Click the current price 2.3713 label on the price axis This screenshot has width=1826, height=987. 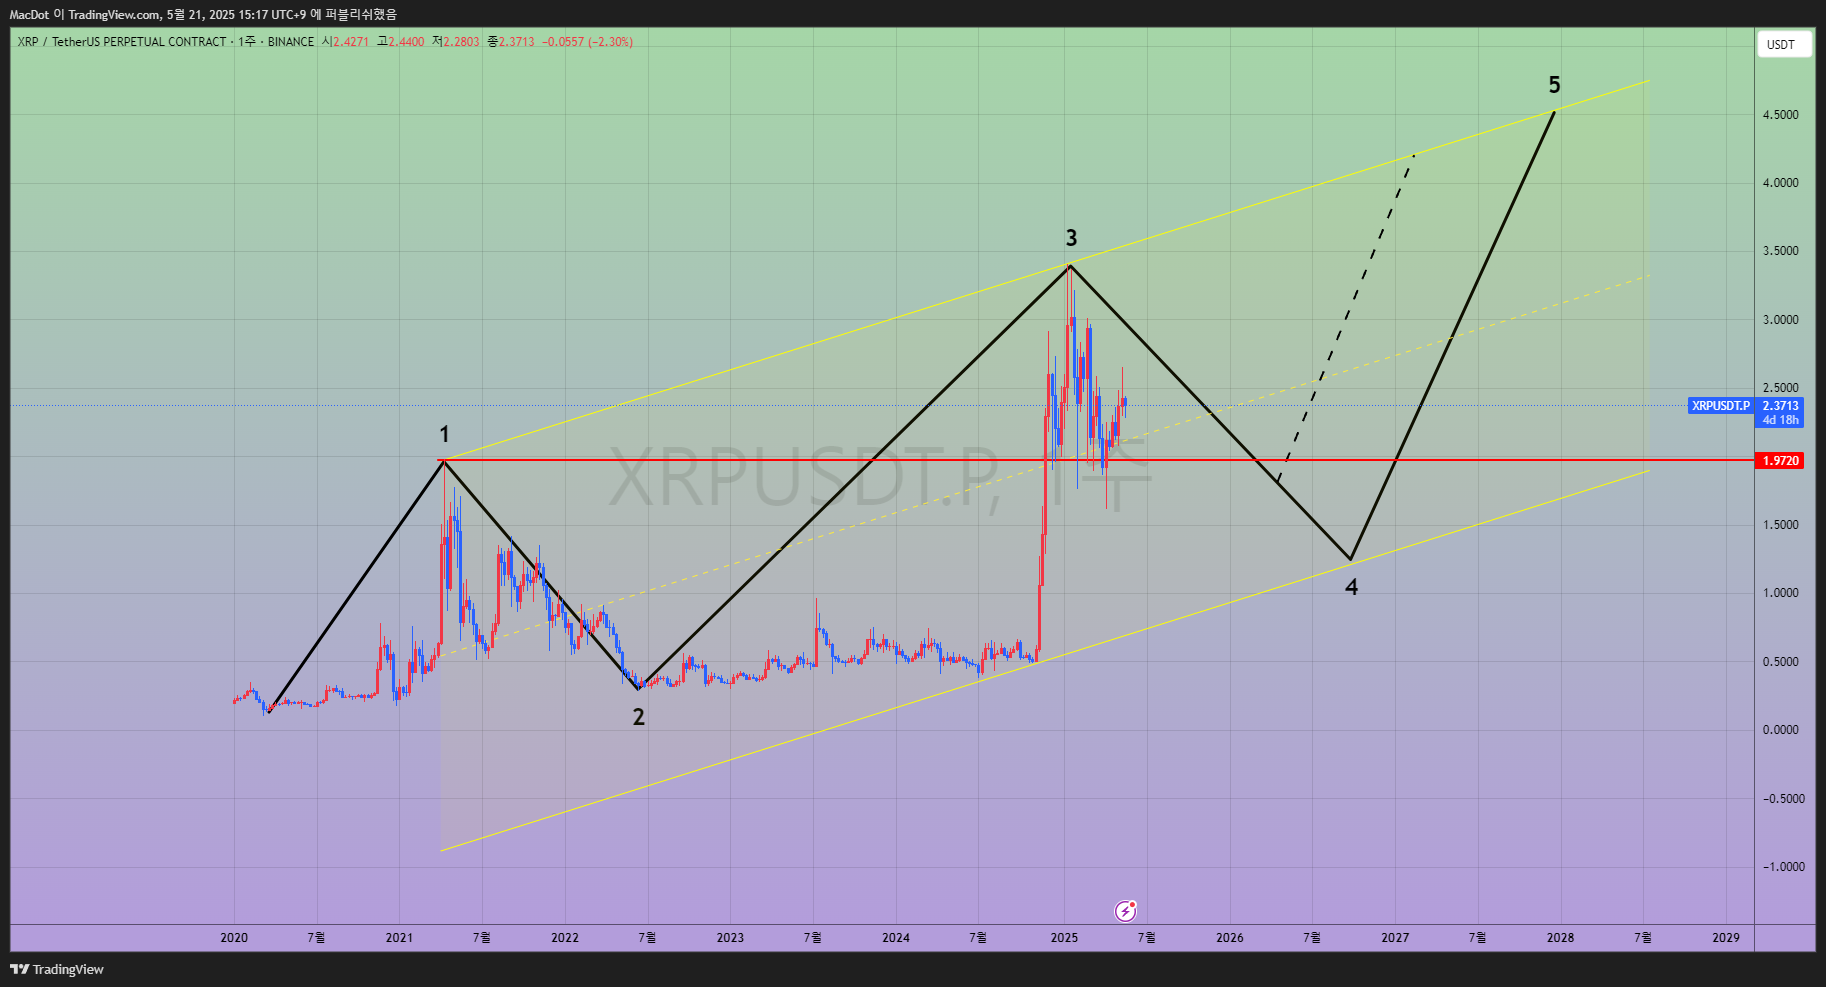click(x=1780, y=406)
